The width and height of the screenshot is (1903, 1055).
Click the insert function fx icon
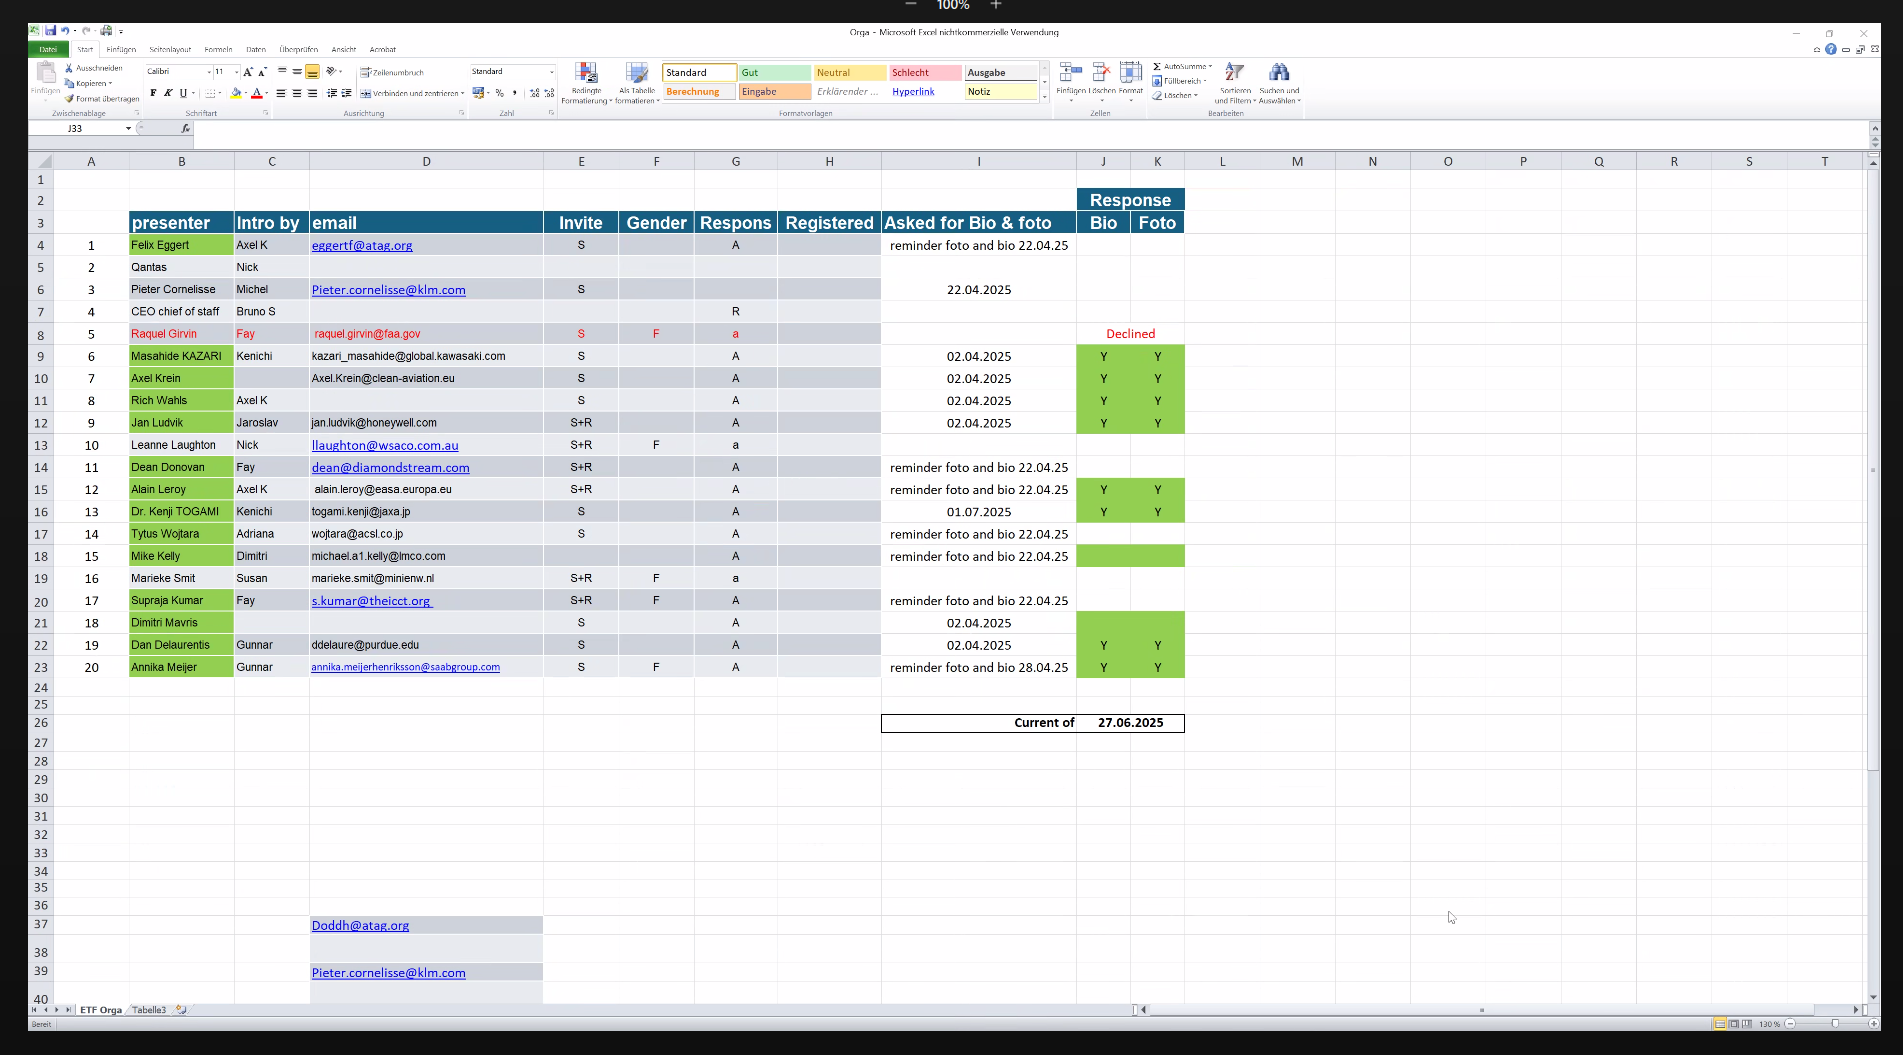click(x=186, y=129)
